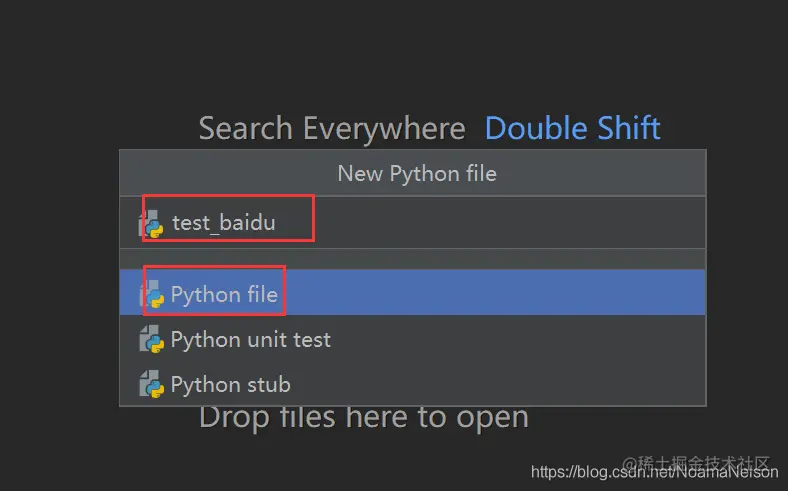Screen dimensions: 788x491
Task: Click the Python stub icon
Action: (151, 384)
